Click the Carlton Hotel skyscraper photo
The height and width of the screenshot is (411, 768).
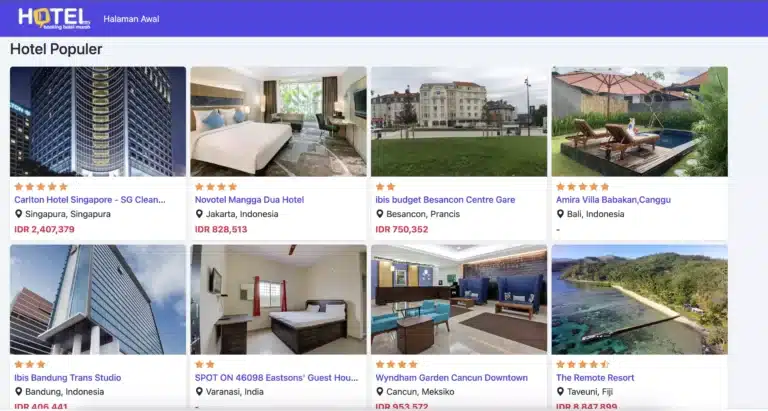coord(98,121)
